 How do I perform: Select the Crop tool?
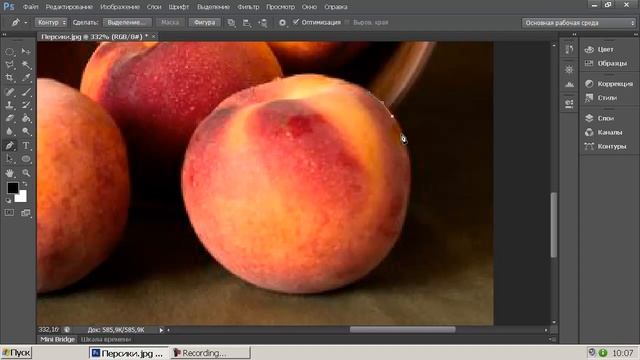[10, 78]
